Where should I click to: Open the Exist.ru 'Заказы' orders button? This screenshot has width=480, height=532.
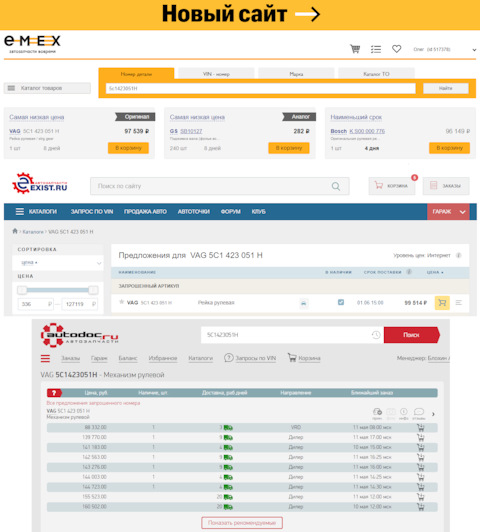(x=446, y=186)
